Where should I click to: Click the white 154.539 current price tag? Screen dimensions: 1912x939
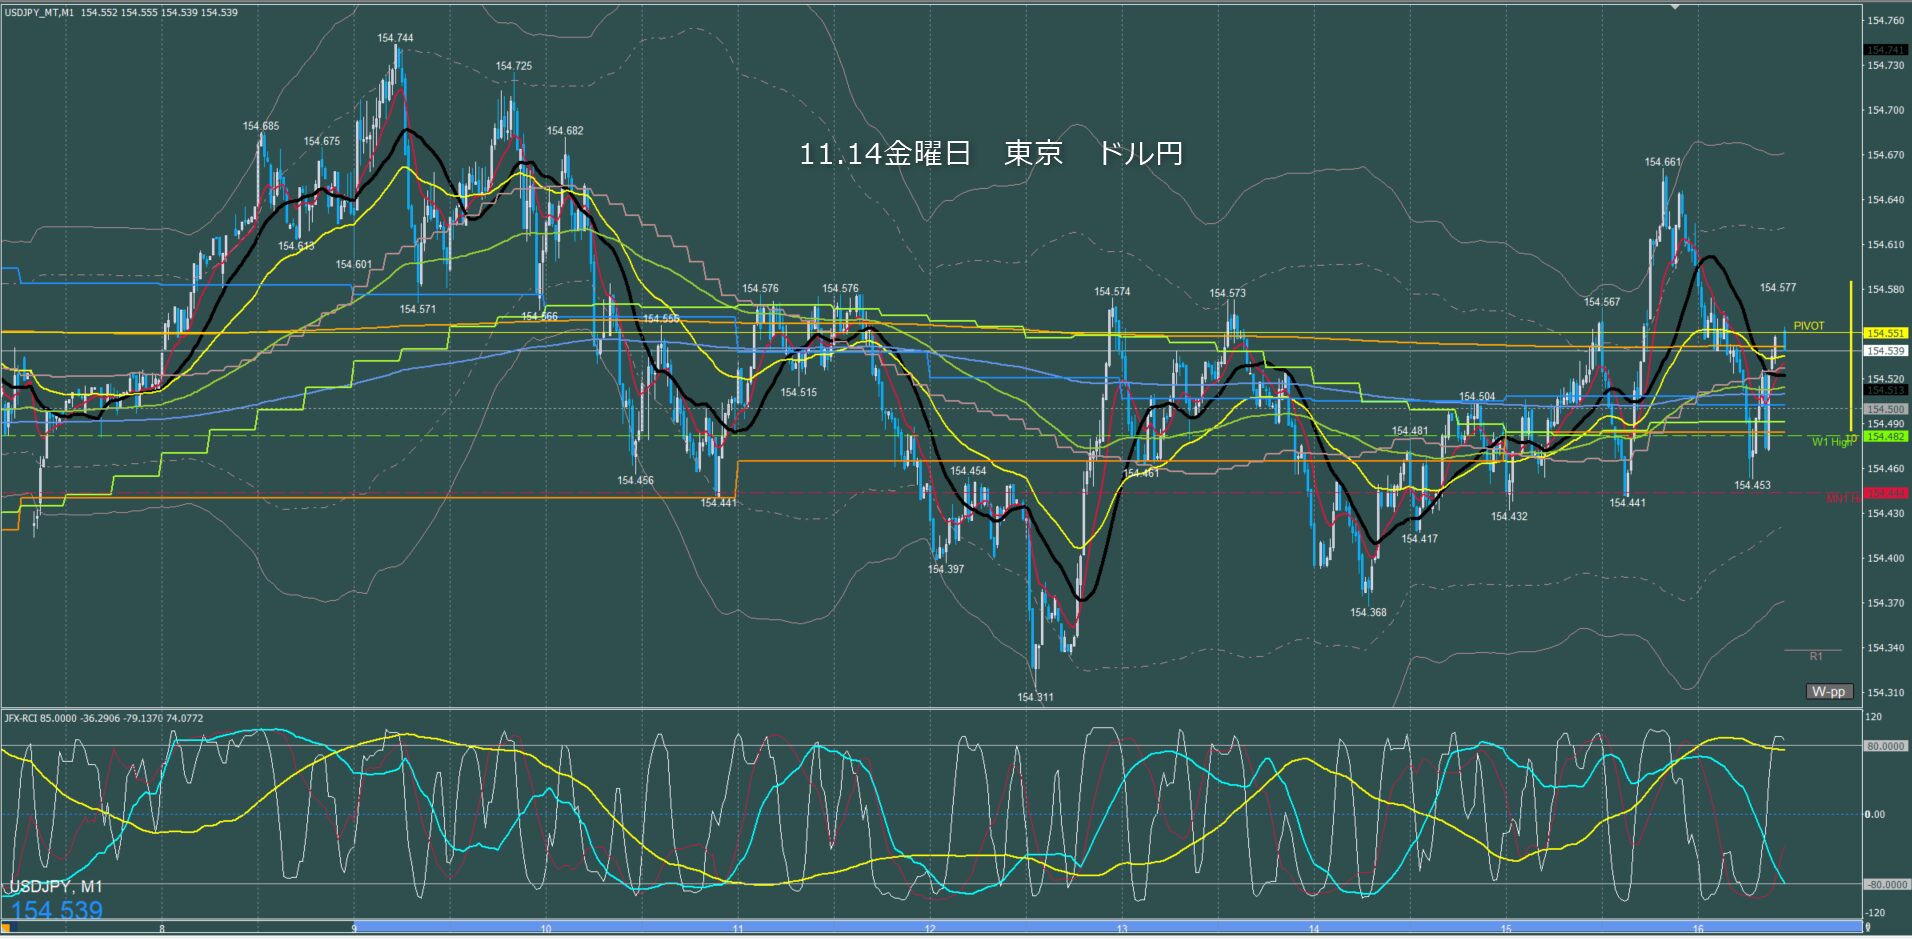pos(1885,351)
